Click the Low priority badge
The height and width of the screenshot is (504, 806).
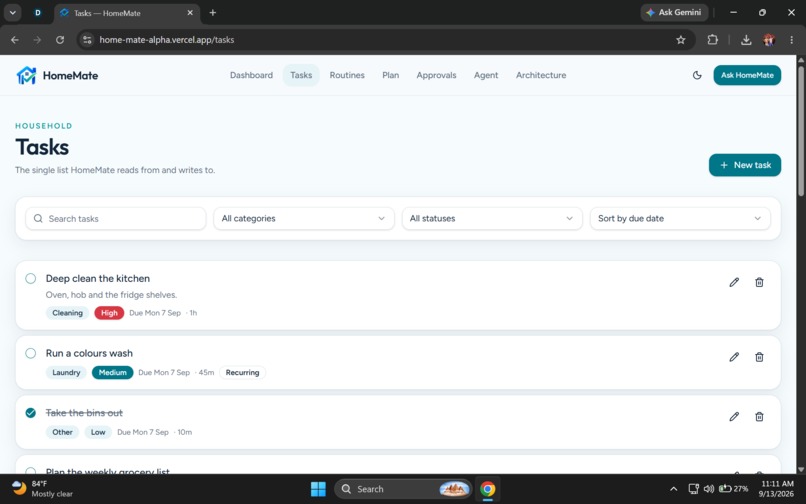coord(98,432)
